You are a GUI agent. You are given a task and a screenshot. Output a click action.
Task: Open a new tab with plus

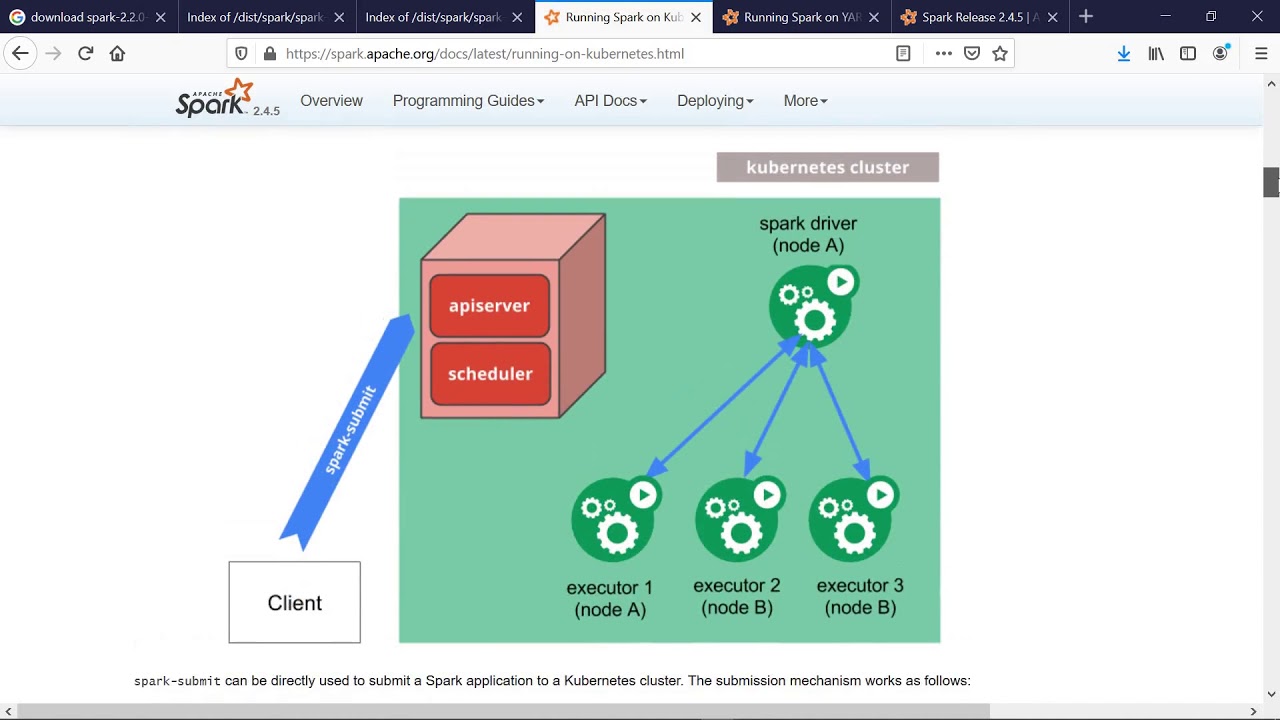tap(1086, 17)
